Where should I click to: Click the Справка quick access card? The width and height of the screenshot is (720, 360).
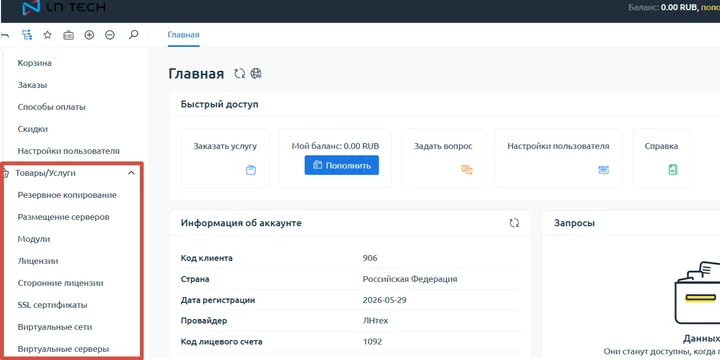coord(661,158)
